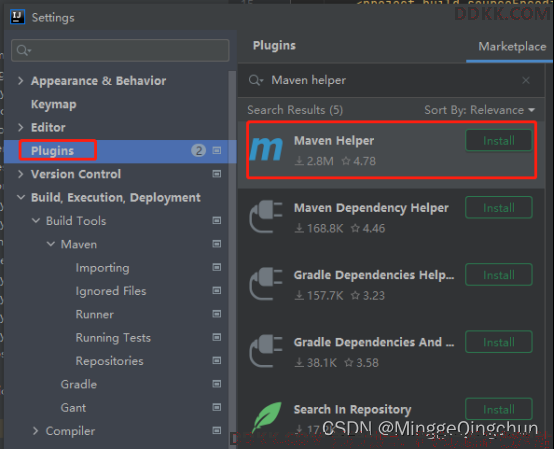The width and height of the screenshot is (554, 449).
Task: Click the settings search magnifier icon
Action: pos(23,51)
